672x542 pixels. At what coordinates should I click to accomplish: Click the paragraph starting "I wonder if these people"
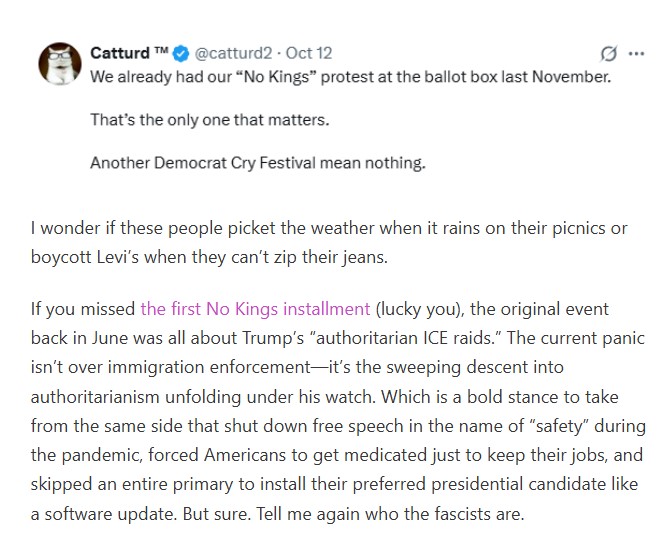pos(330,228)
